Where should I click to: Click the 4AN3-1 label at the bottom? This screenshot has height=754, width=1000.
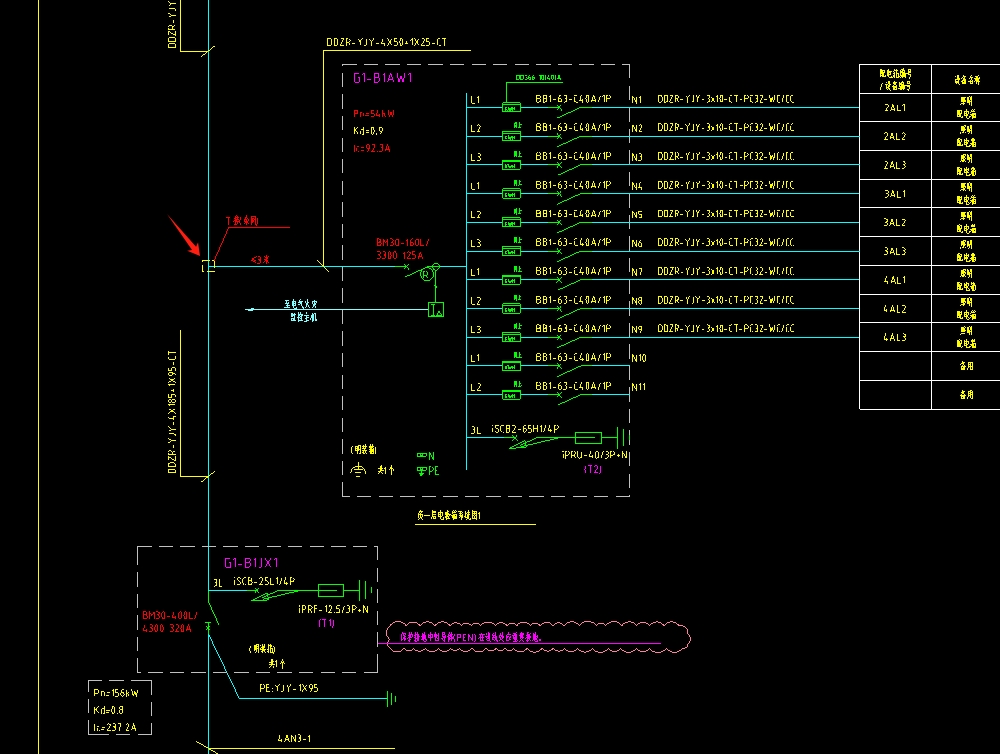tap(294, 739)
